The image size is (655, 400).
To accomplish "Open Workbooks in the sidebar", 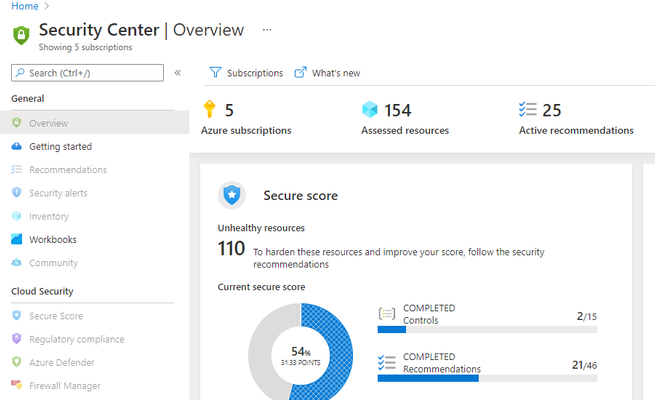I will coord(53,240).
